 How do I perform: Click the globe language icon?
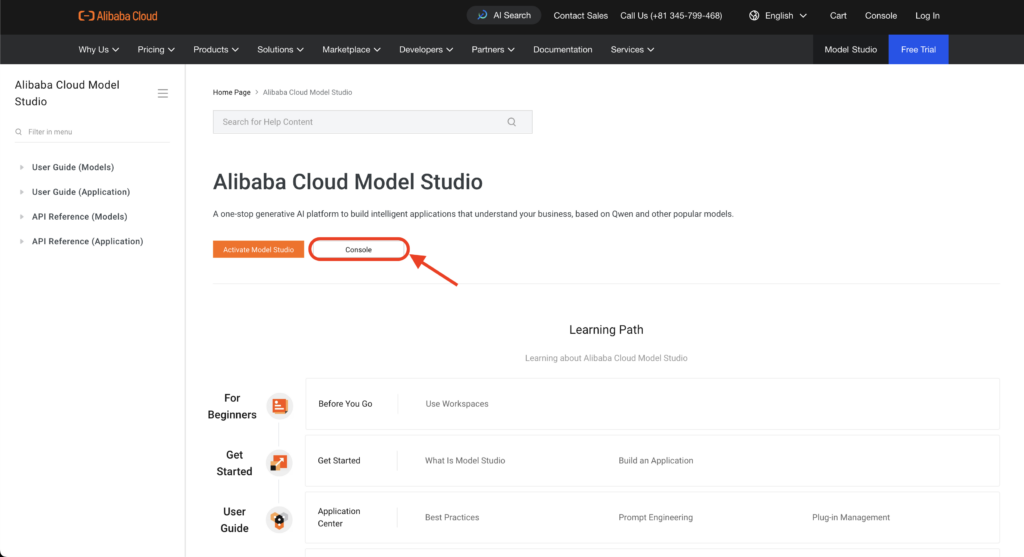[754, 16]
